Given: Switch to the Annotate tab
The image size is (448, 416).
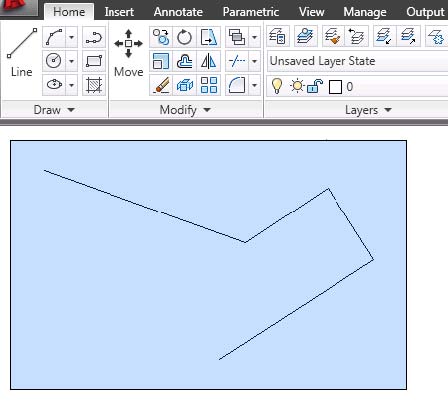Looking at the screenshot, I should [178, 12].
